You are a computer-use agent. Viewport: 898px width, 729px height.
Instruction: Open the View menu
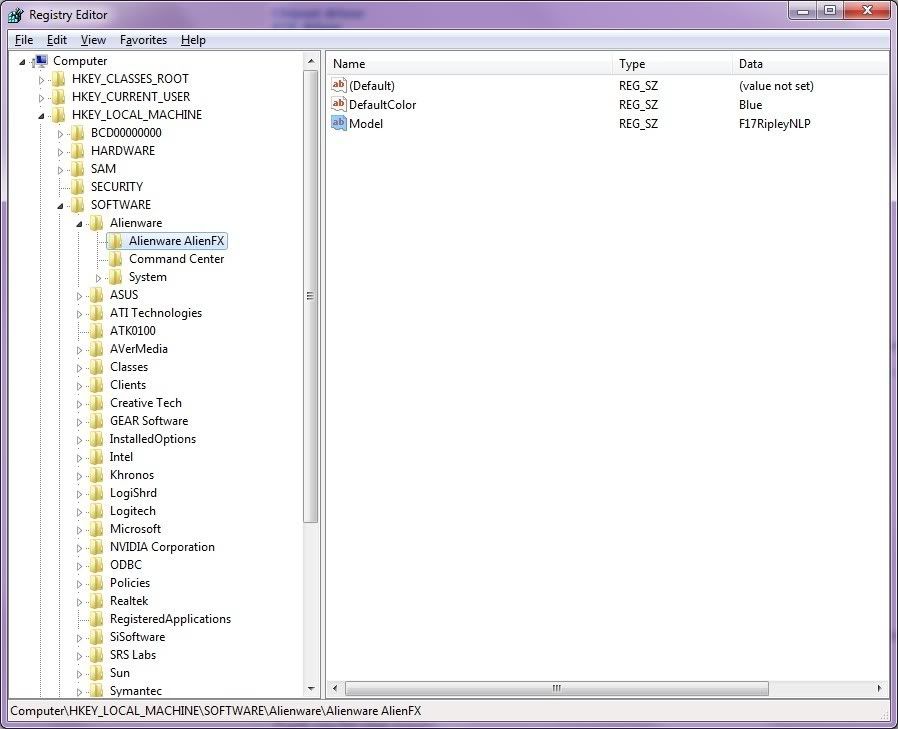[x=93, y=40]
